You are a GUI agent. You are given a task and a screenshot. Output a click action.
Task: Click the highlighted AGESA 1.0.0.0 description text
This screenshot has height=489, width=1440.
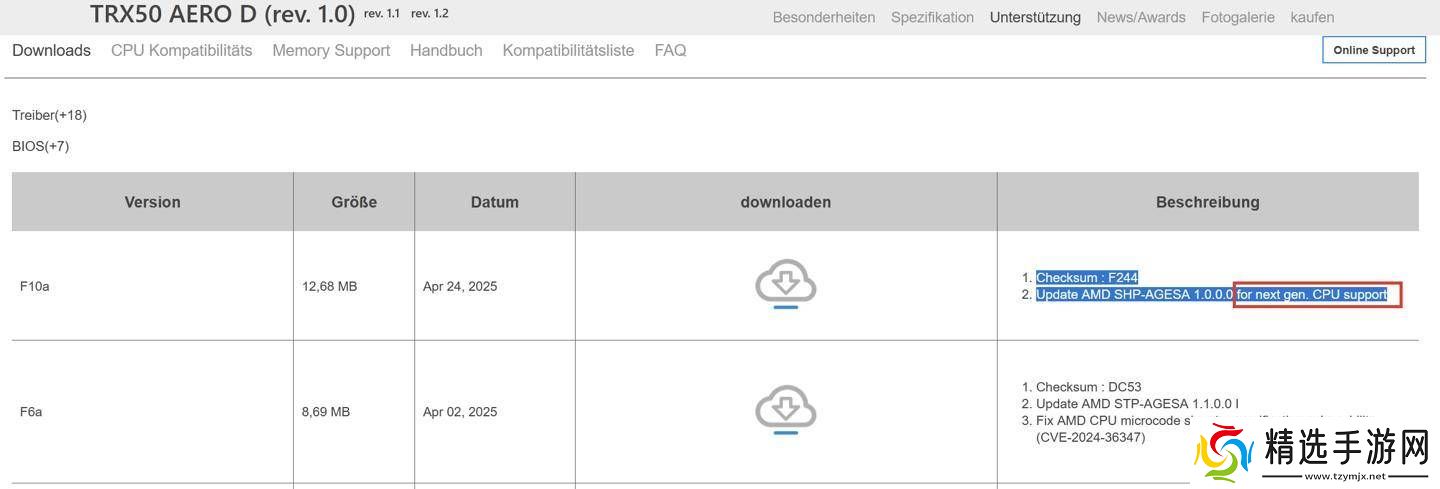coord(1134,295)
